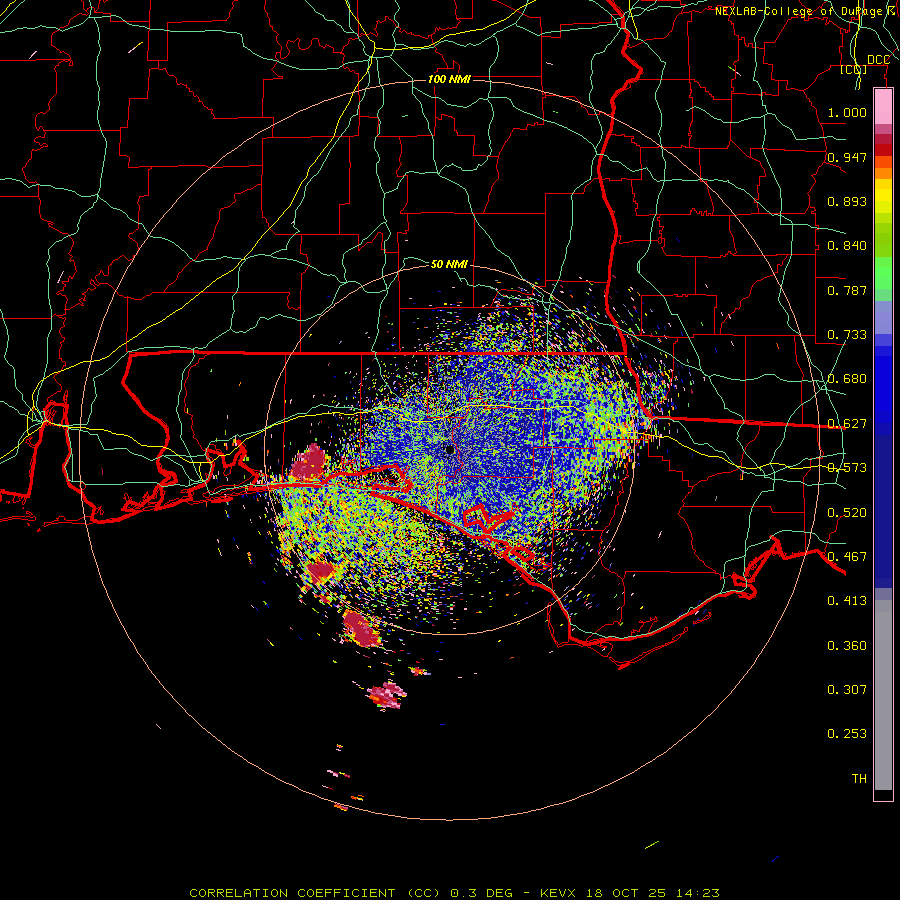Click the "KEVX" radar ID in the caption
900x900 pixels.
[560, 893]
